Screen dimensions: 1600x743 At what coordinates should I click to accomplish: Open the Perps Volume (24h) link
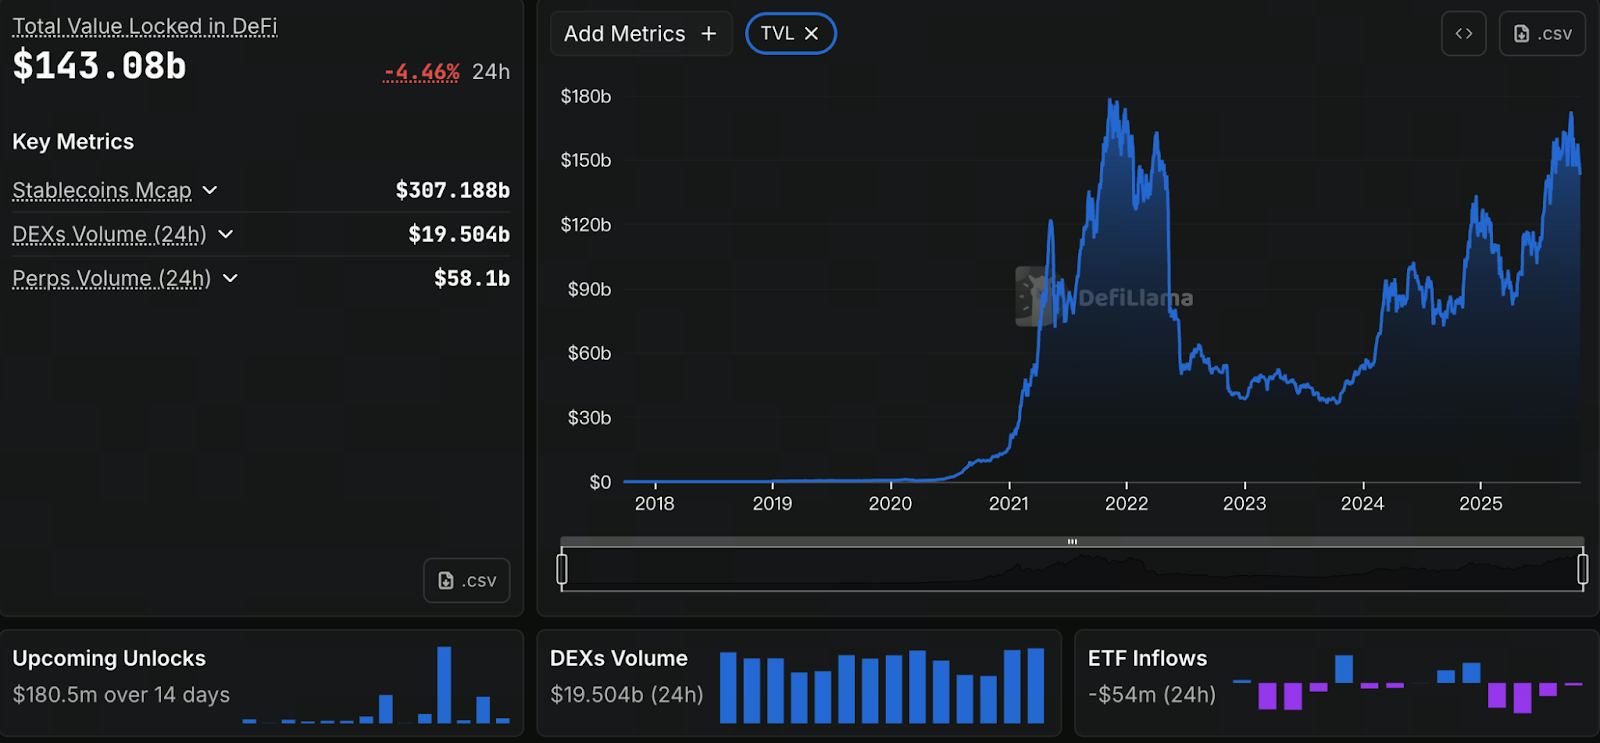[x=112, y=278]
